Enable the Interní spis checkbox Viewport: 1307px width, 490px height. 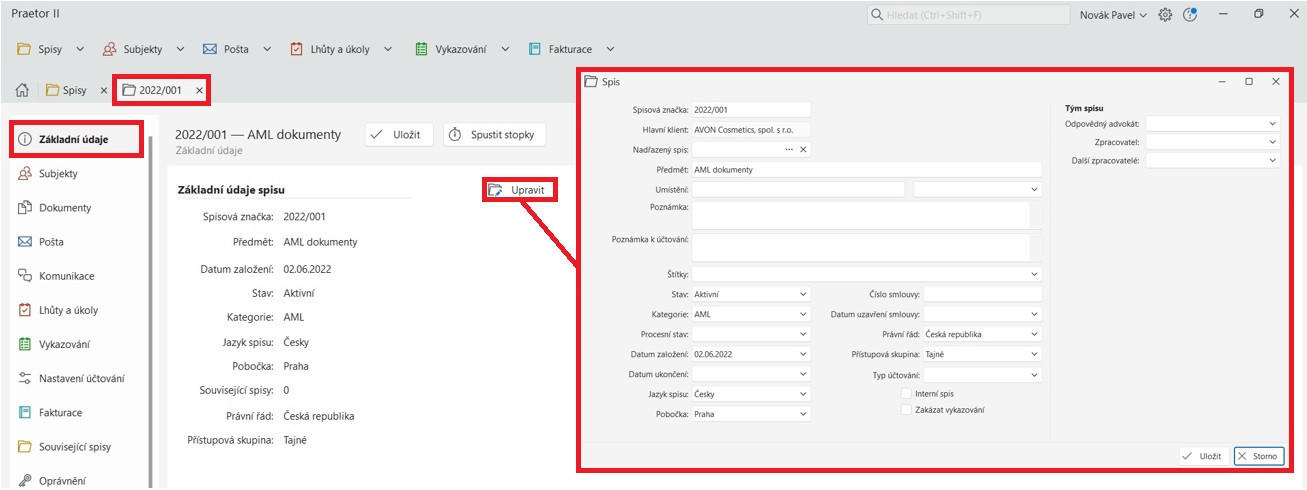(x=906, y=394)
